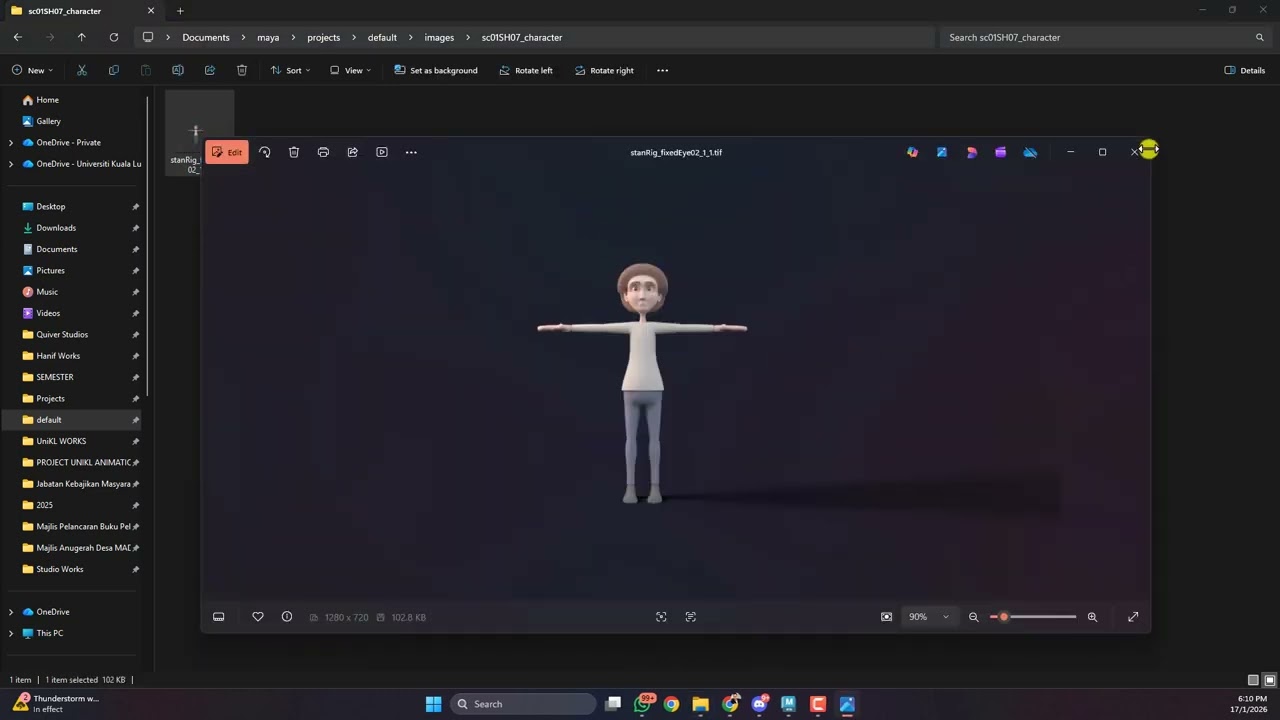Switch Explorer to details list view
This screenshot has height=720, width=1280.
(x=1253, y=680)
